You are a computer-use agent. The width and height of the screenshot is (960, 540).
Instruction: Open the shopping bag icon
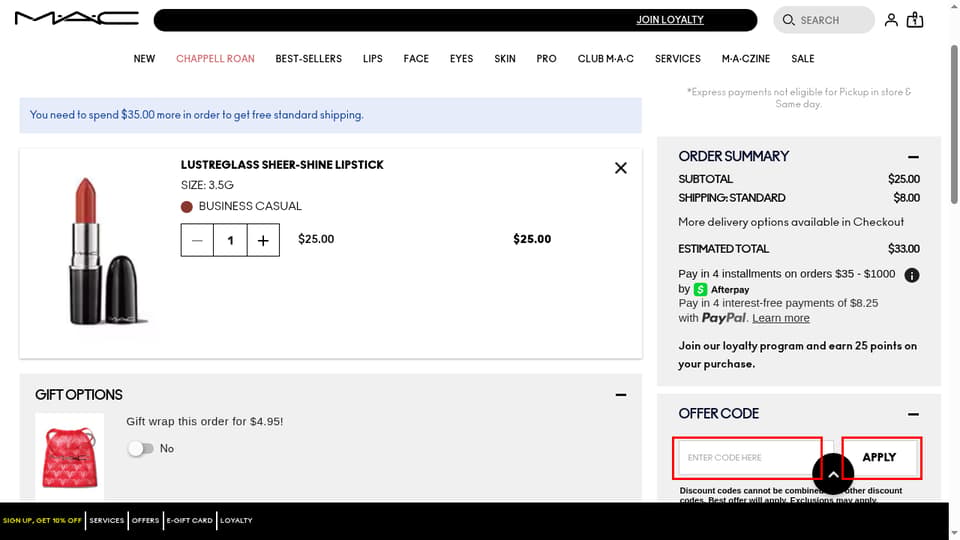(915, 20)
